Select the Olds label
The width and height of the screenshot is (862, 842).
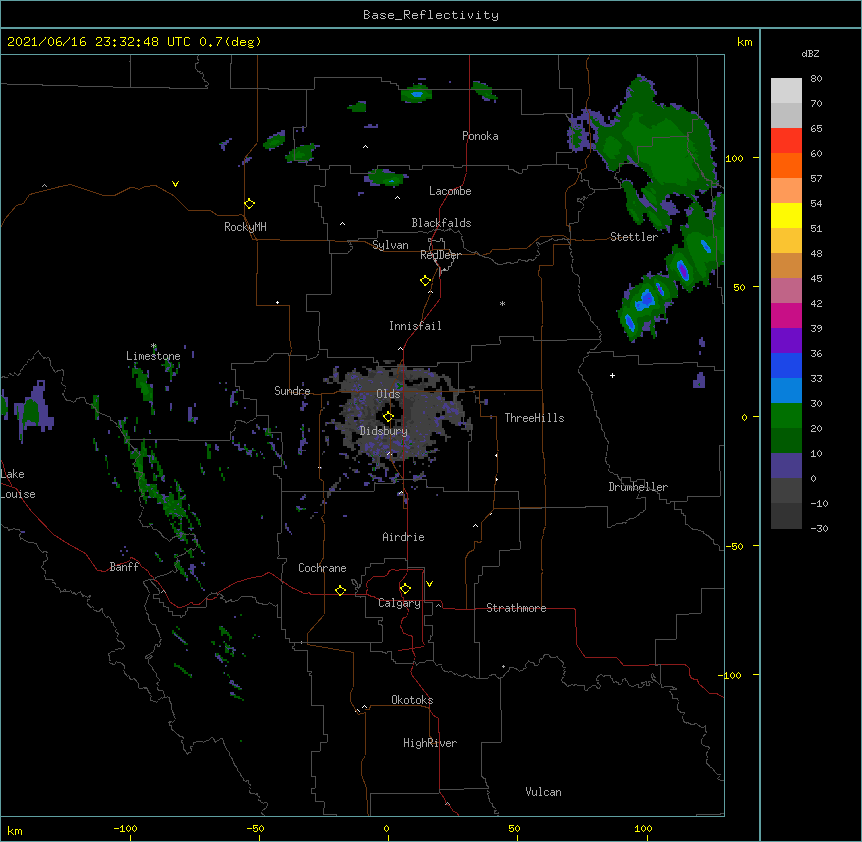(x=388, y=394)
